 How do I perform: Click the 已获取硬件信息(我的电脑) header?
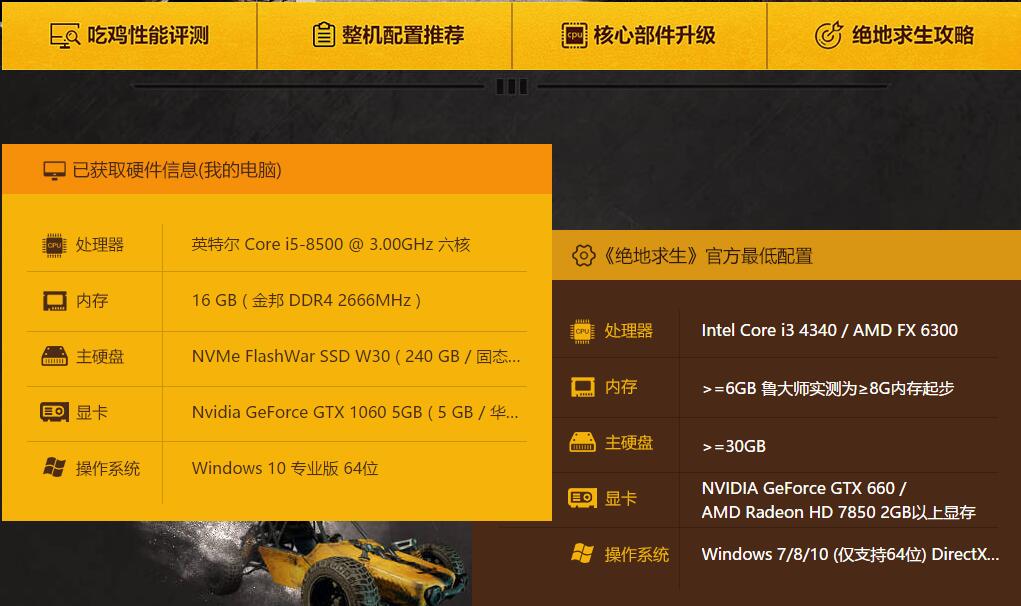click(x=277, y=169)
